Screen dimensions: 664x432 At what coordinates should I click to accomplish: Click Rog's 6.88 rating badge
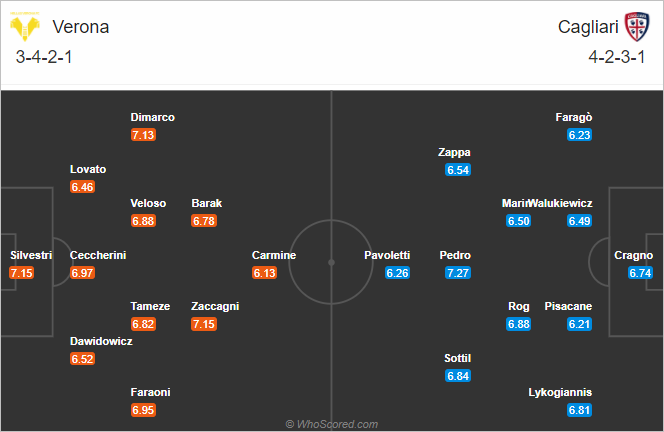(x=518, y=324)
